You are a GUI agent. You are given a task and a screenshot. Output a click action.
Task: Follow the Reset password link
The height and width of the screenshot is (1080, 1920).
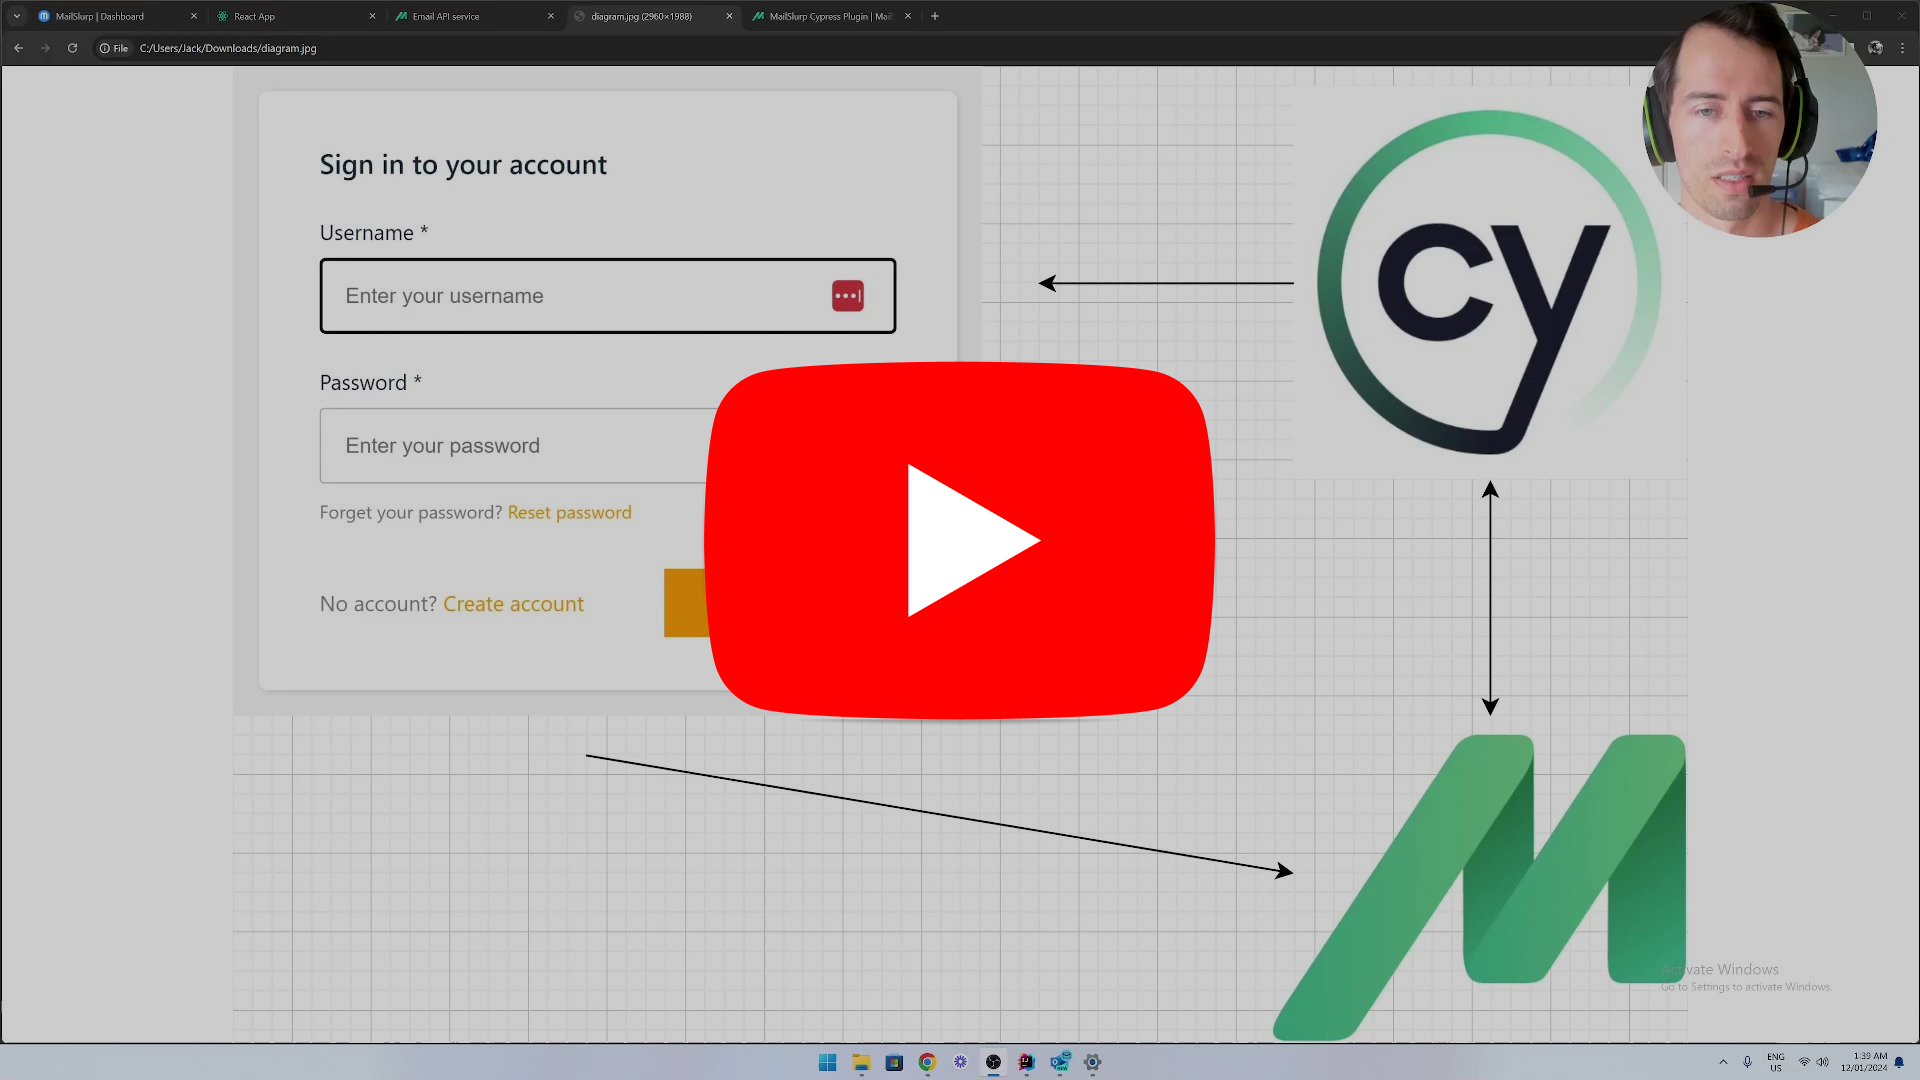coord(570,513)
